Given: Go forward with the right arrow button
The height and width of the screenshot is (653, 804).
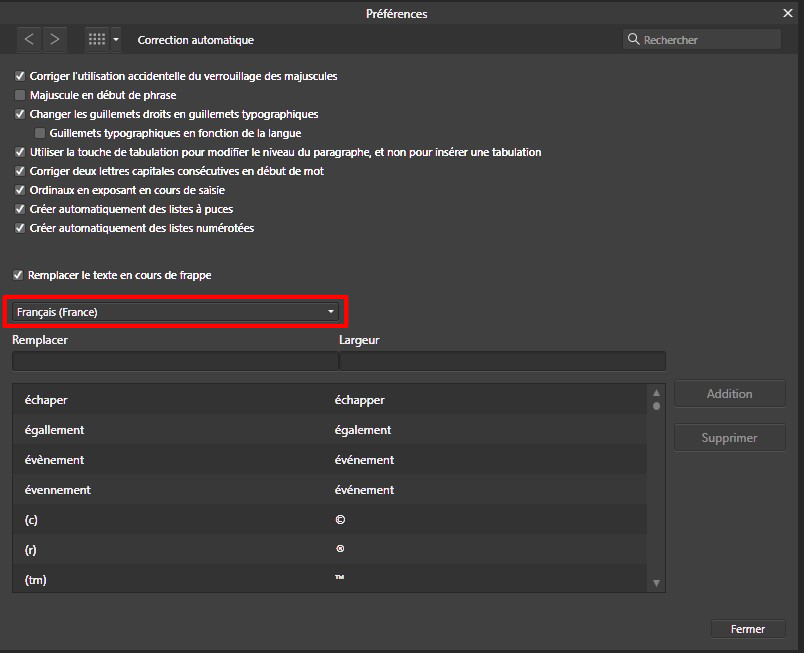Looking at the screenshot, I should pos(55,39).
